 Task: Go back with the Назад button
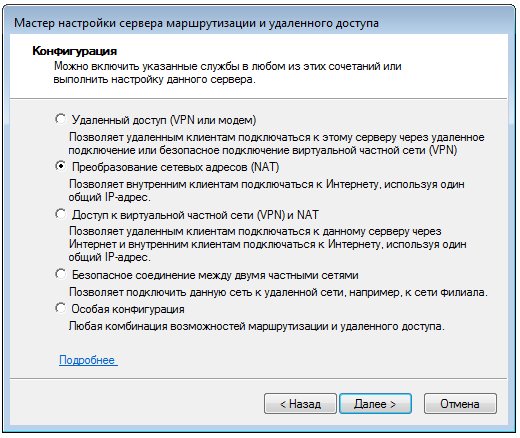coord(300,404)
